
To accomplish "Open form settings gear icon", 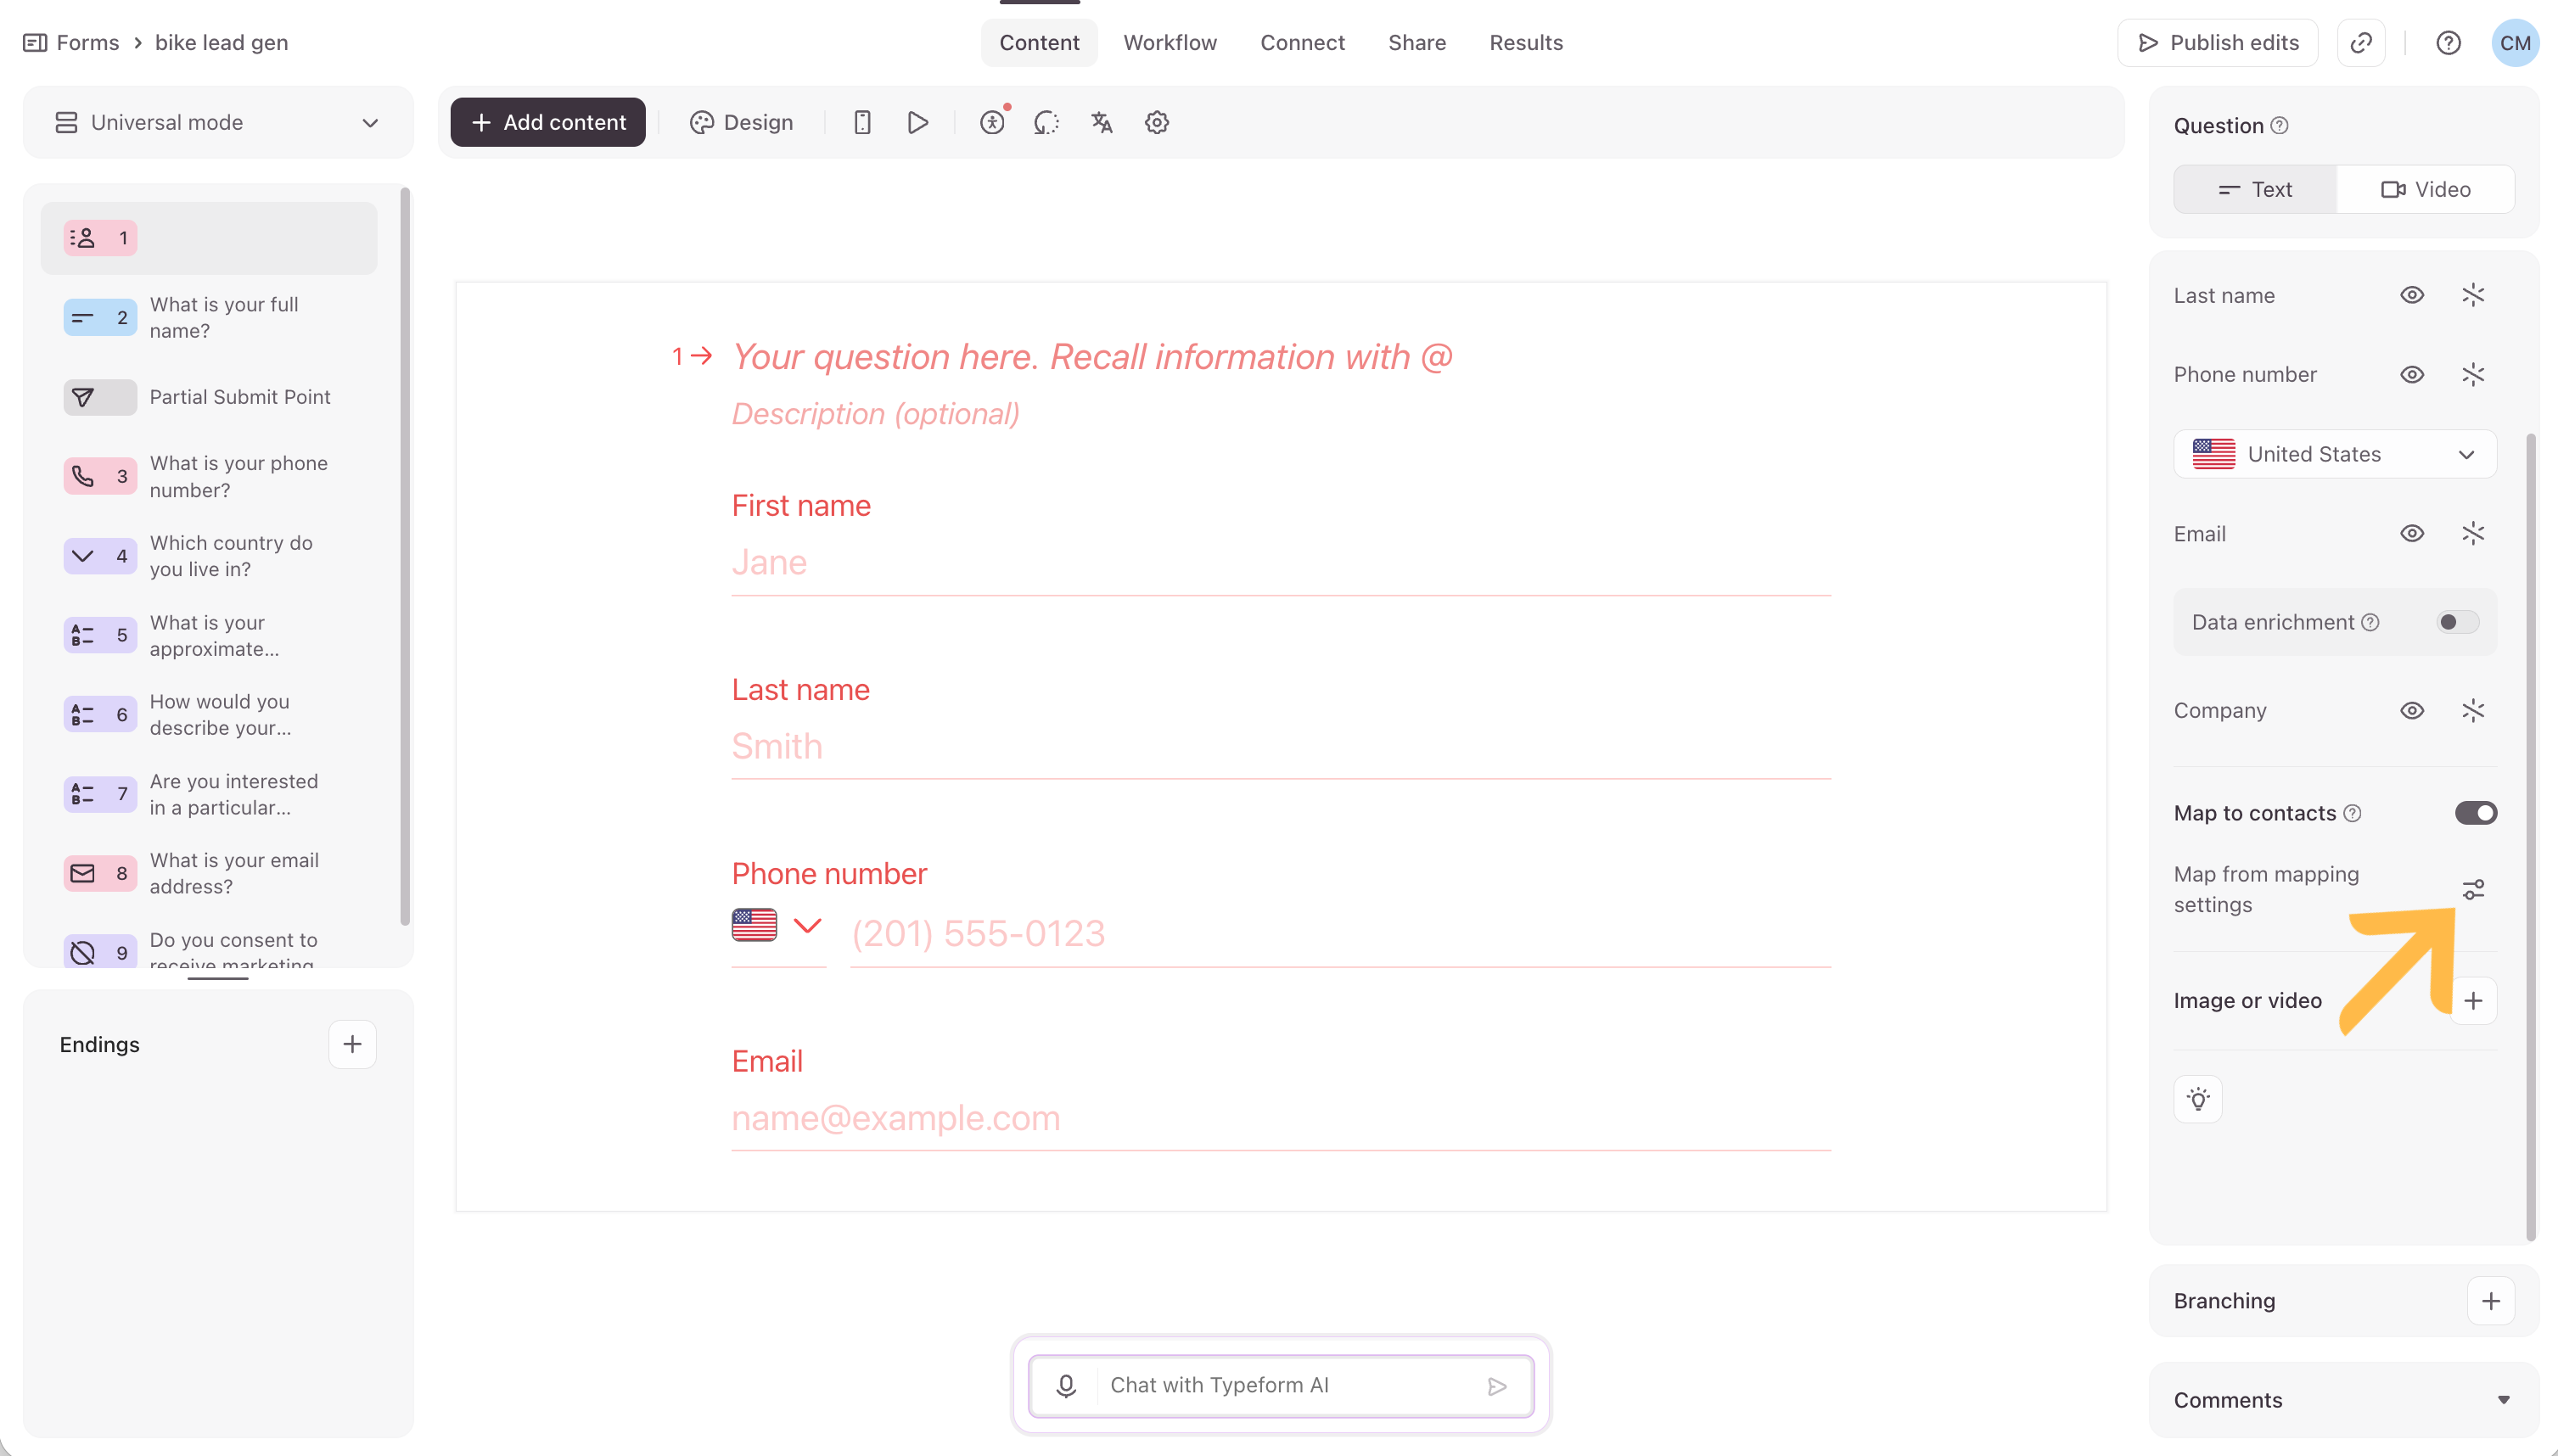I will pos(1157,122).
